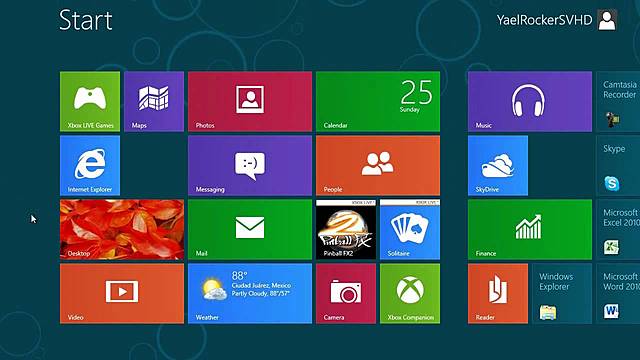The image size is (640, 360).
Task: Open the Music tile
Action: coord(530,102)
